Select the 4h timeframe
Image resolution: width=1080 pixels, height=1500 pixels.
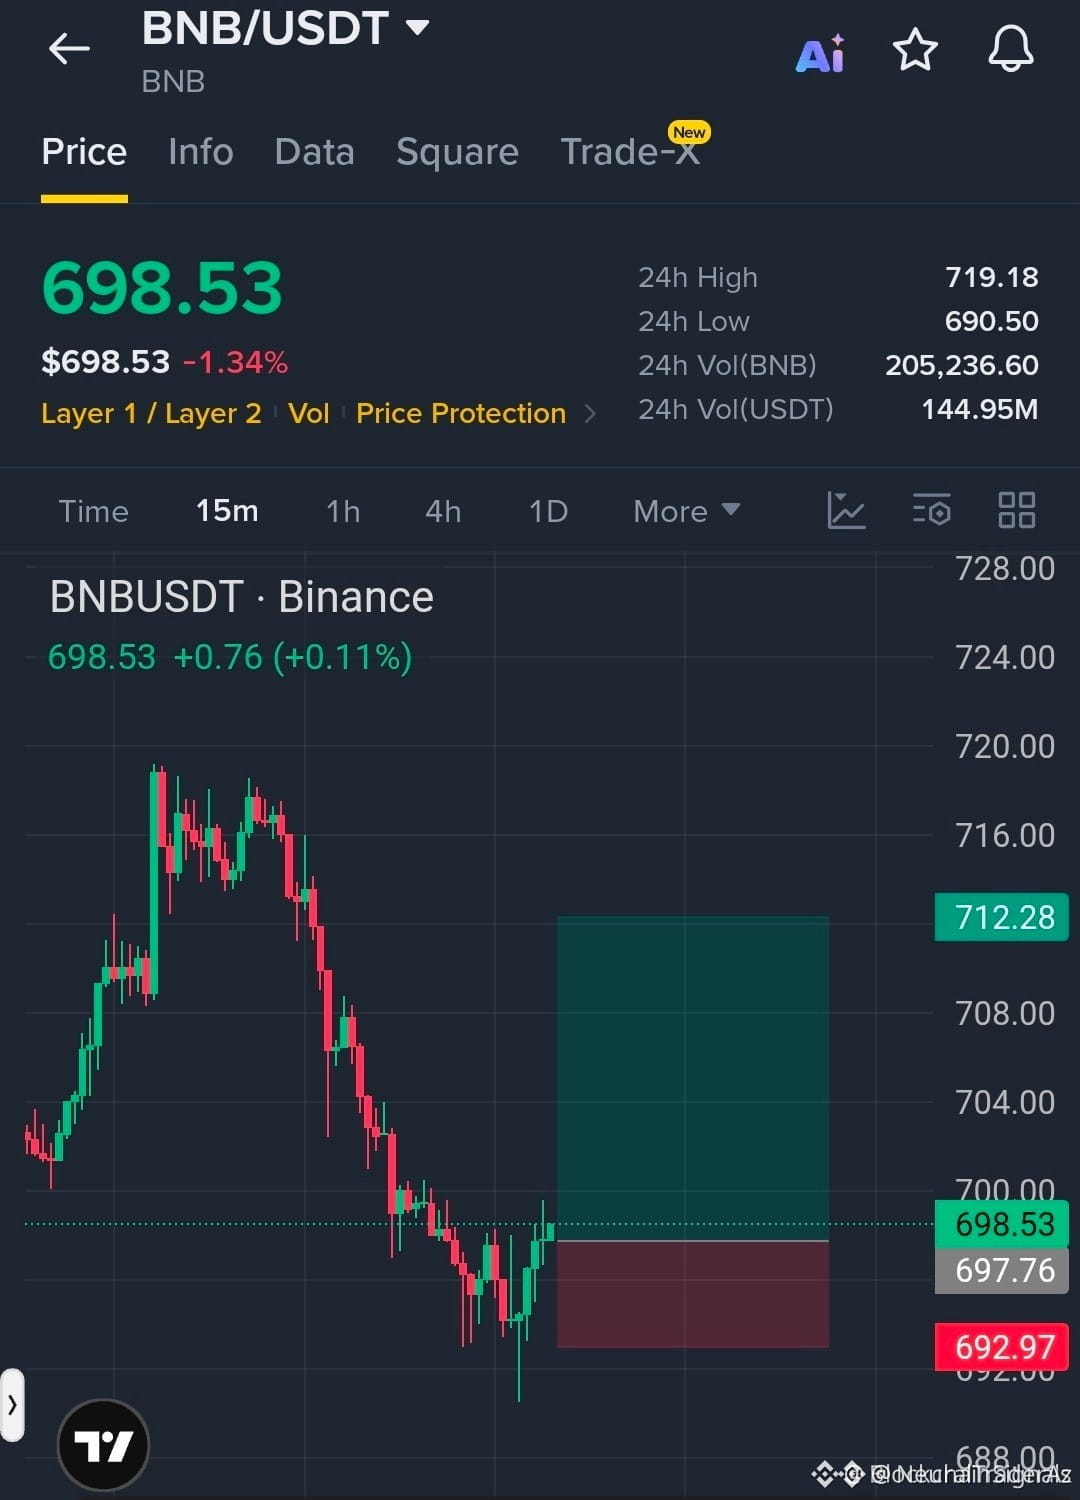point(443,511)
